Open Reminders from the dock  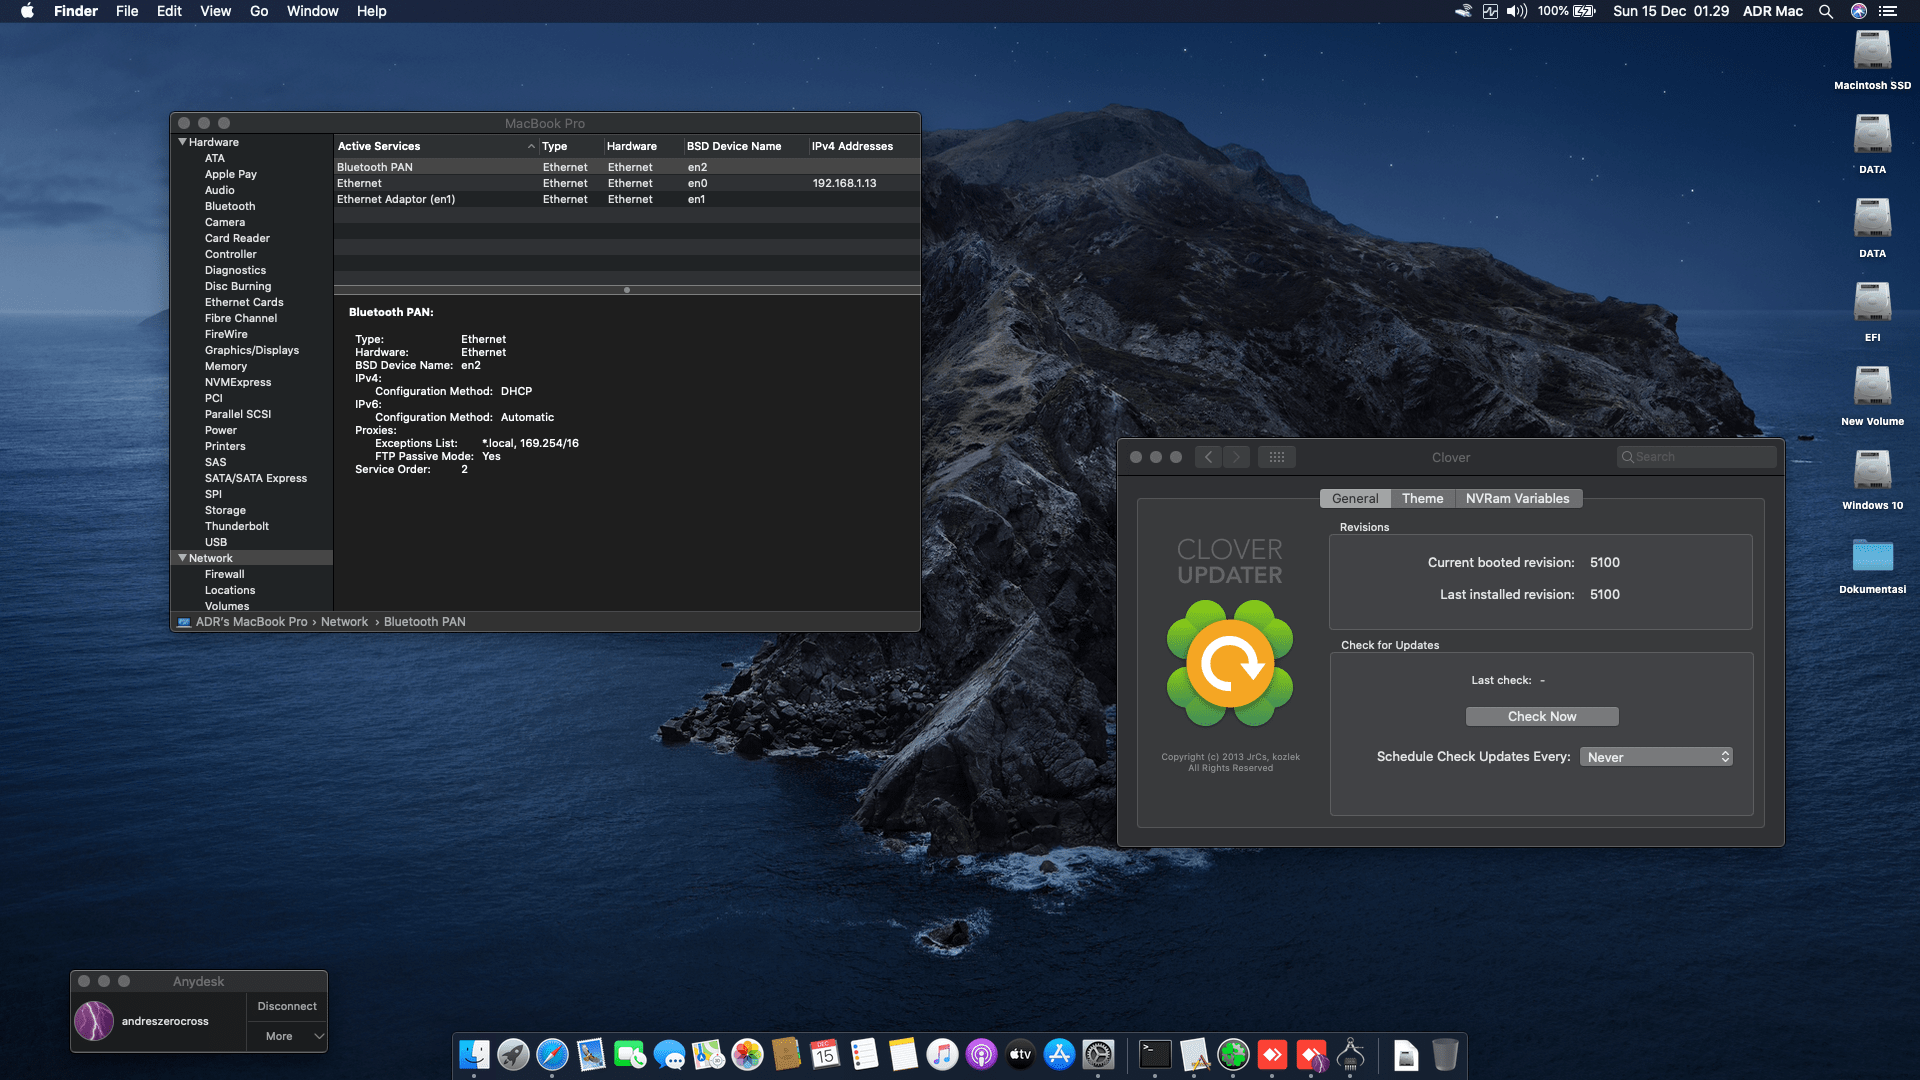click(864, 1054)
